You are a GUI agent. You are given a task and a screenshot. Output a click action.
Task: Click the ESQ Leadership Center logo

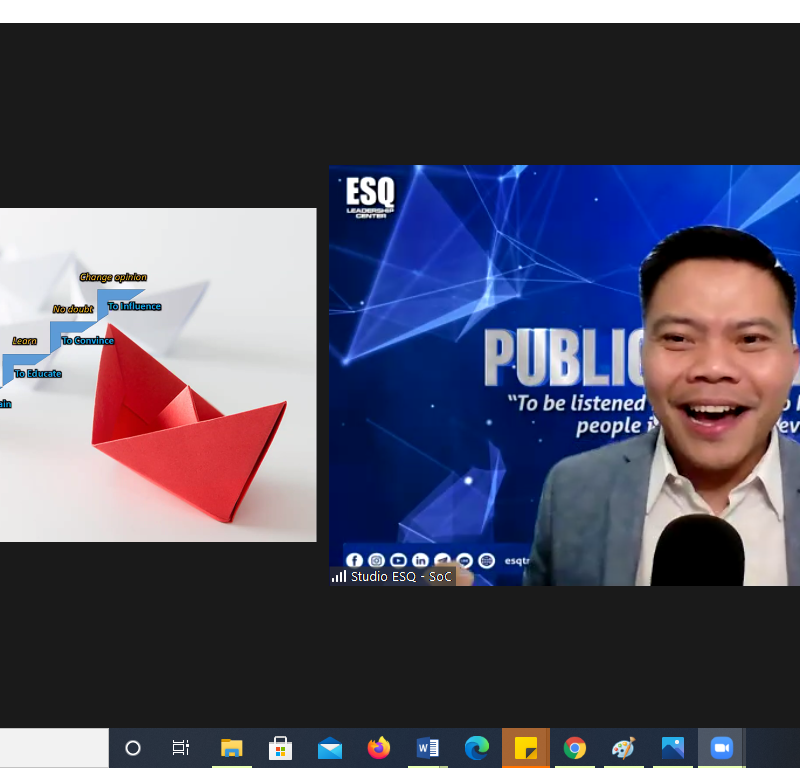pyautogui.click(x=370, y=196)
